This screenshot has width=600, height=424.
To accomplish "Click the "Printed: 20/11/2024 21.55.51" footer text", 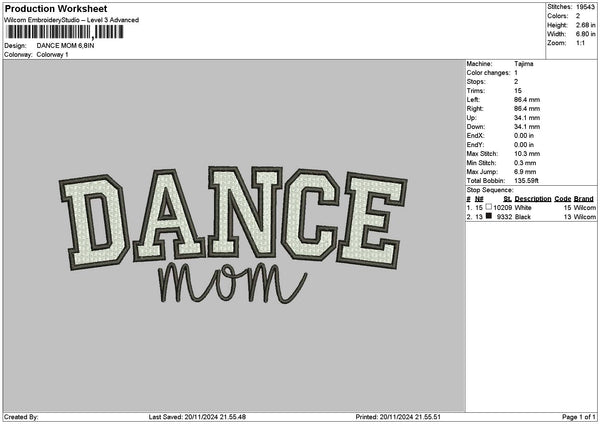I will tap(398, 417).
